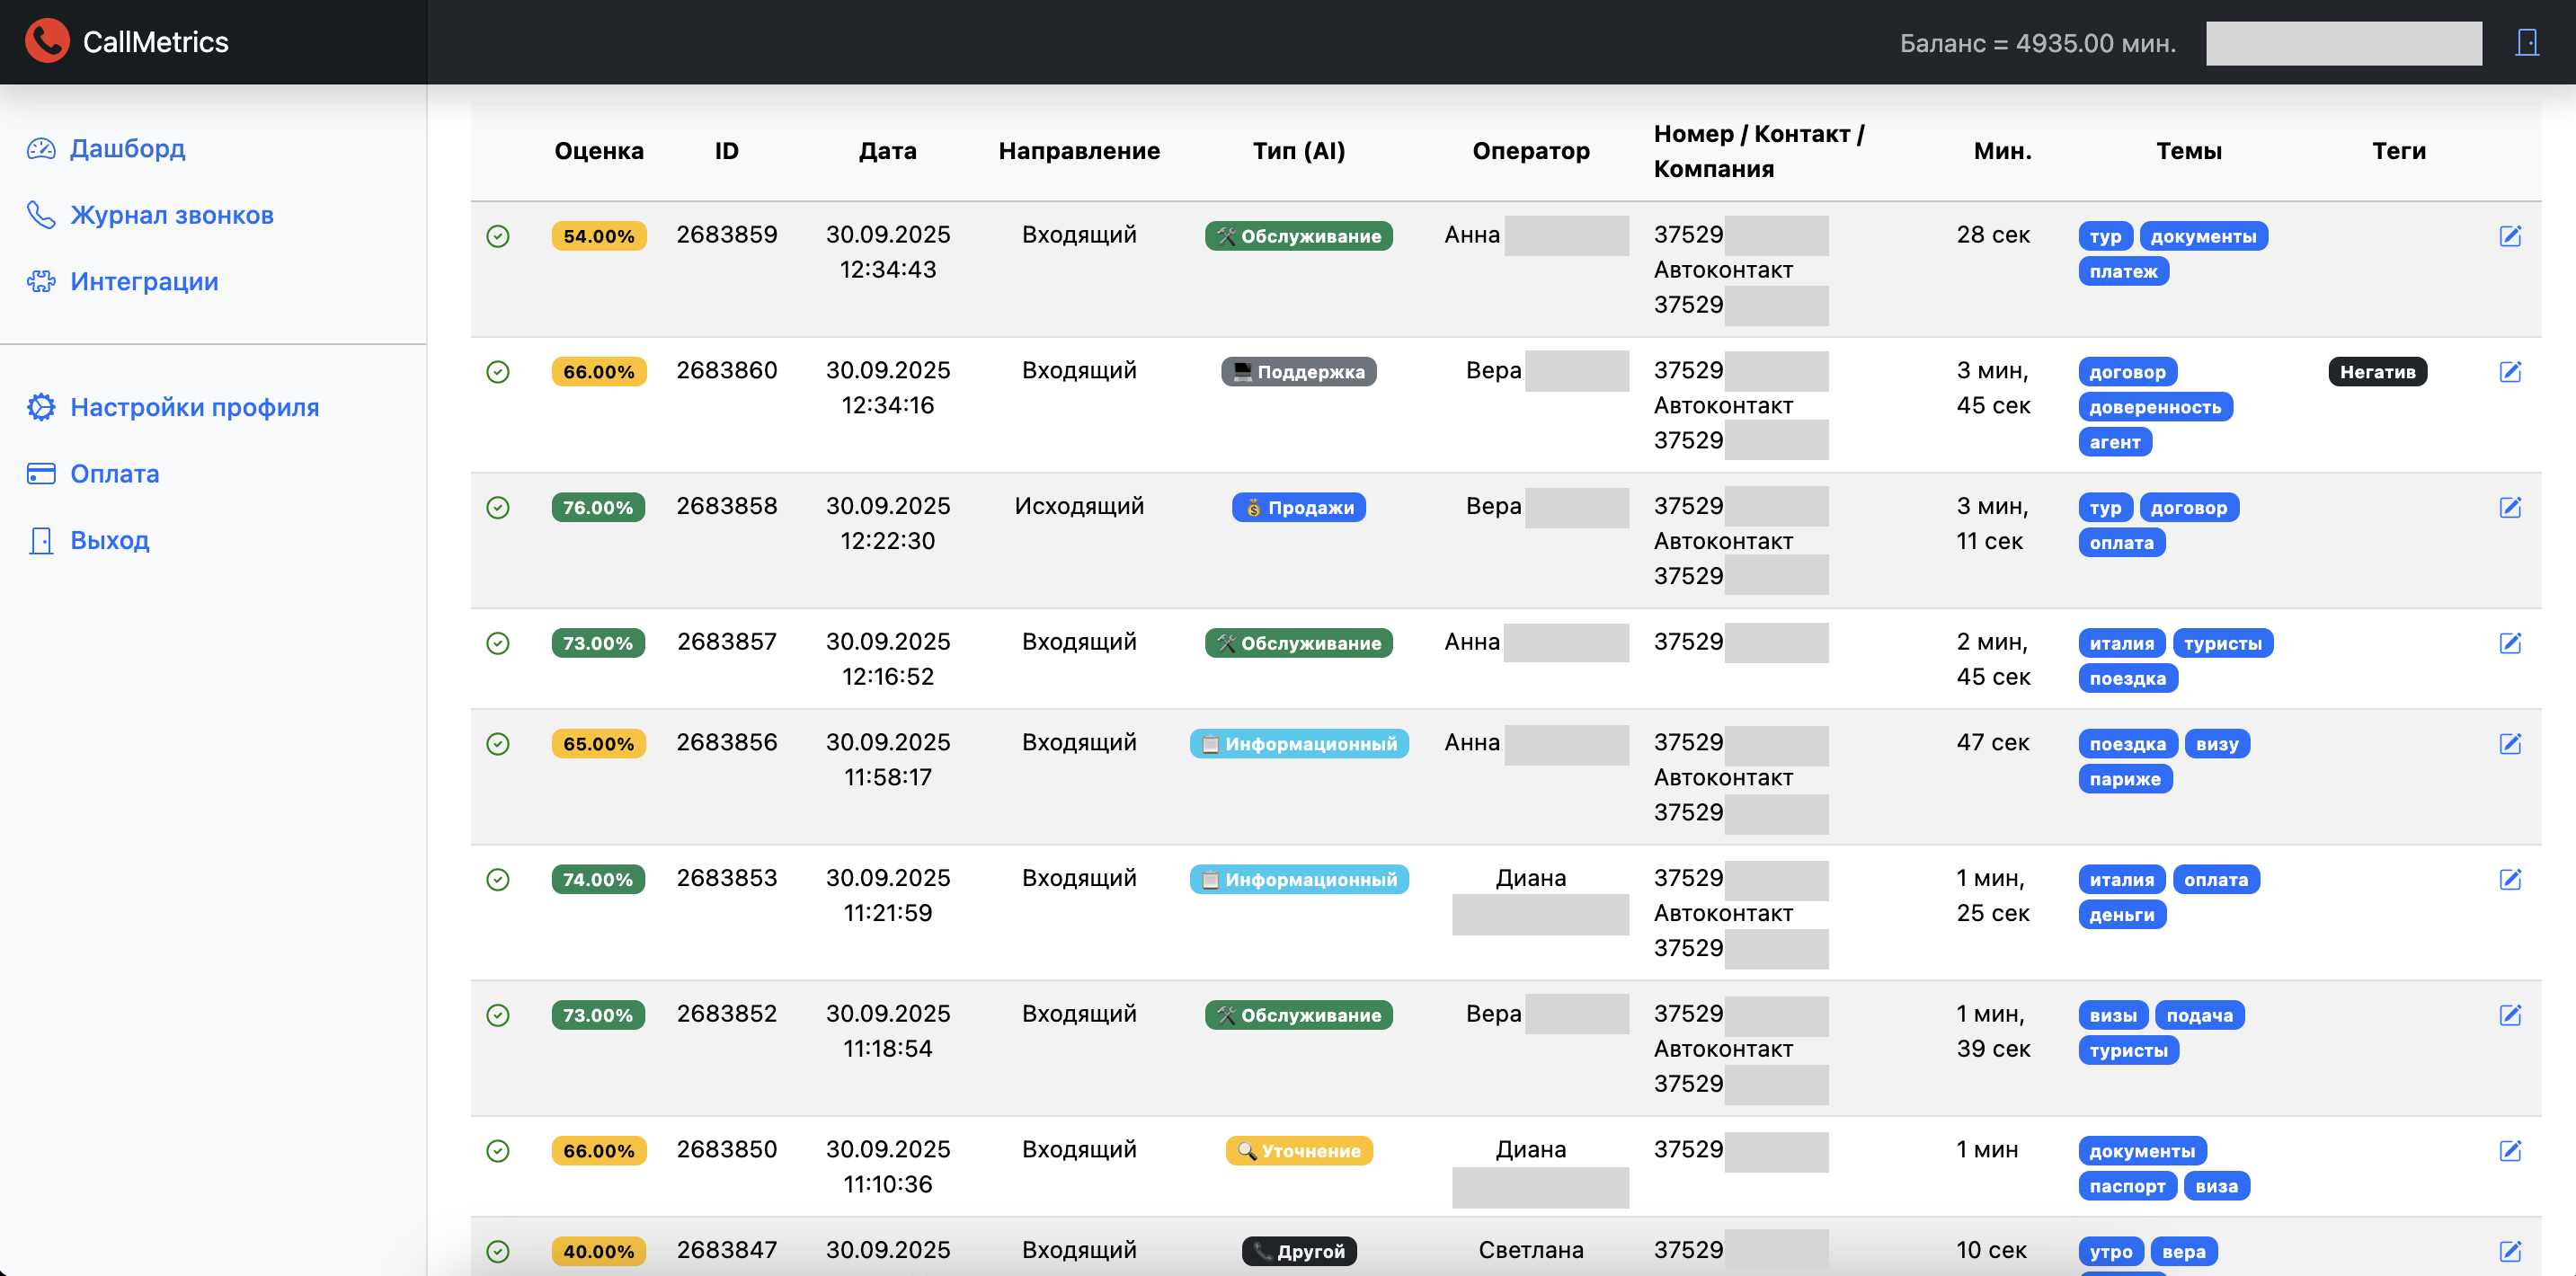The height and width of the screenshot is (1276, 2576).
Task: Open Журнал звонков in sidebar
Action: (x=171, y=215)
